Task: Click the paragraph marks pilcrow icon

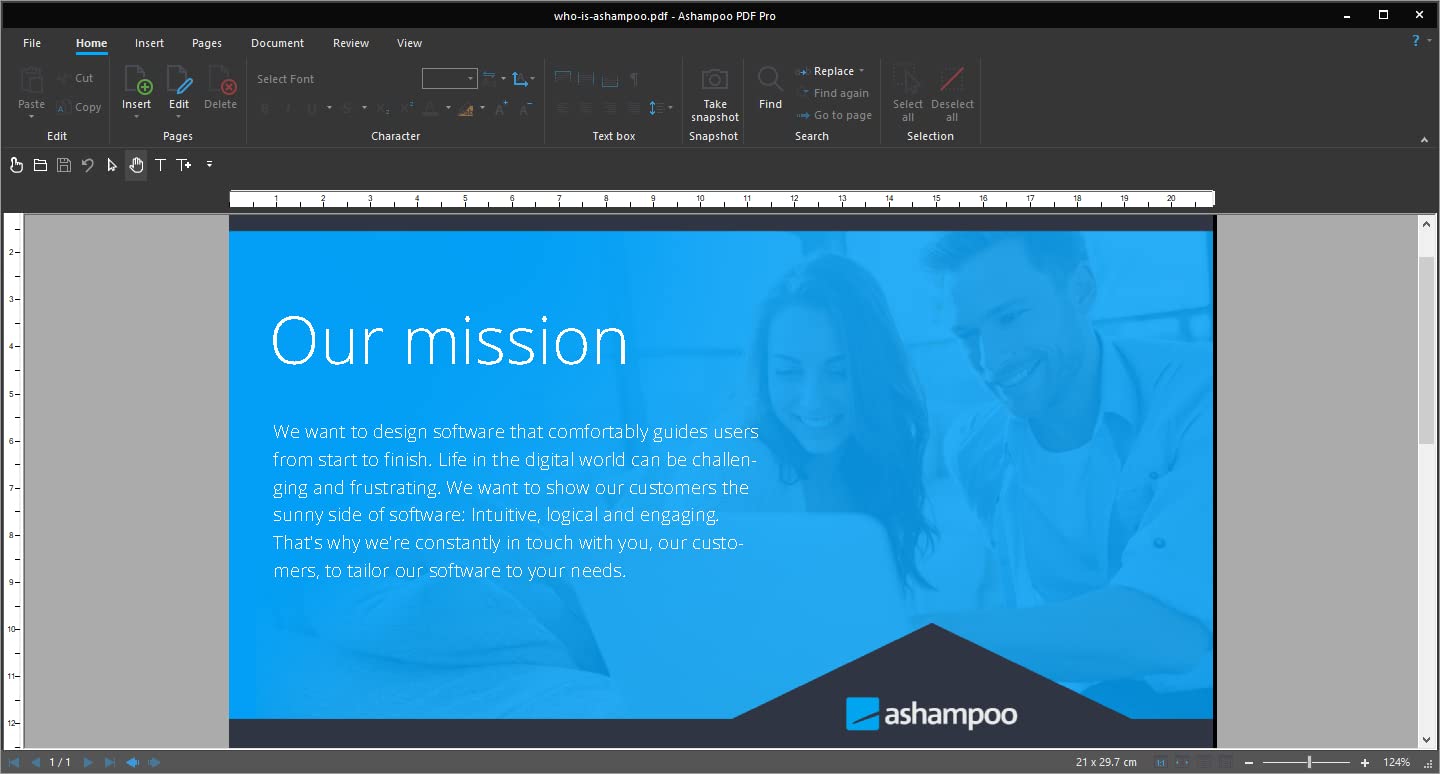Action: (x=634, y=79)
